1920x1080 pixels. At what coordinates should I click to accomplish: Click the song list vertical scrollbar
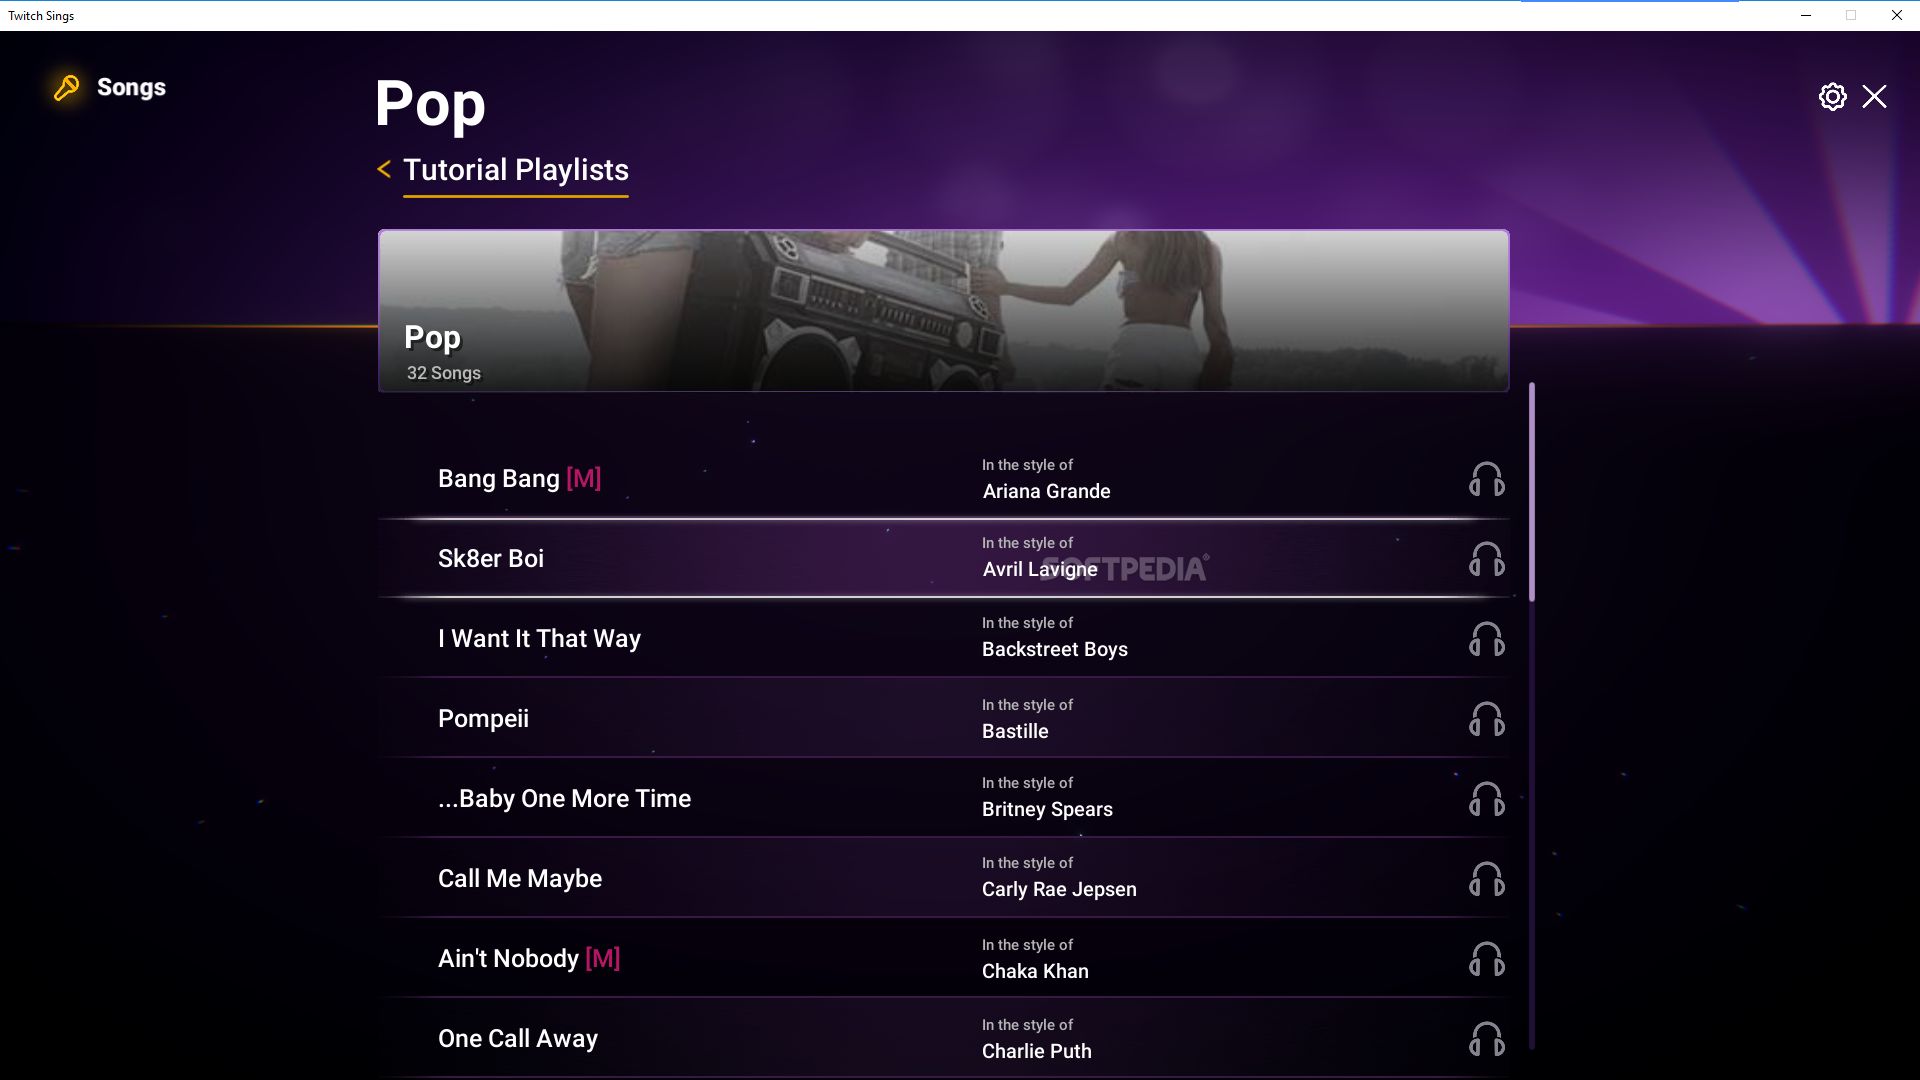click(x=1531, y=491)
